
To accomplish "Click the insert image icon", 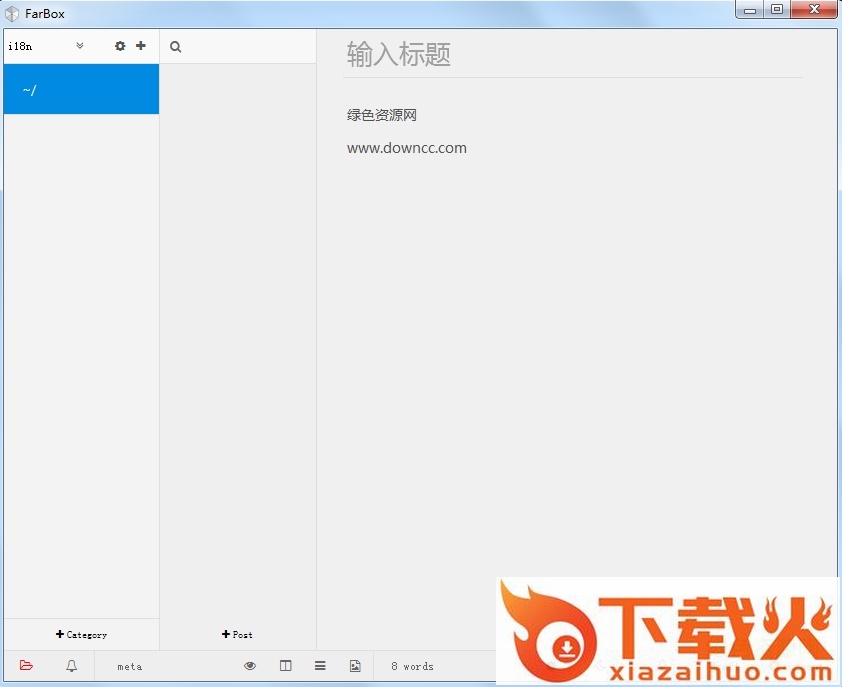I will (x=355, y=666).
